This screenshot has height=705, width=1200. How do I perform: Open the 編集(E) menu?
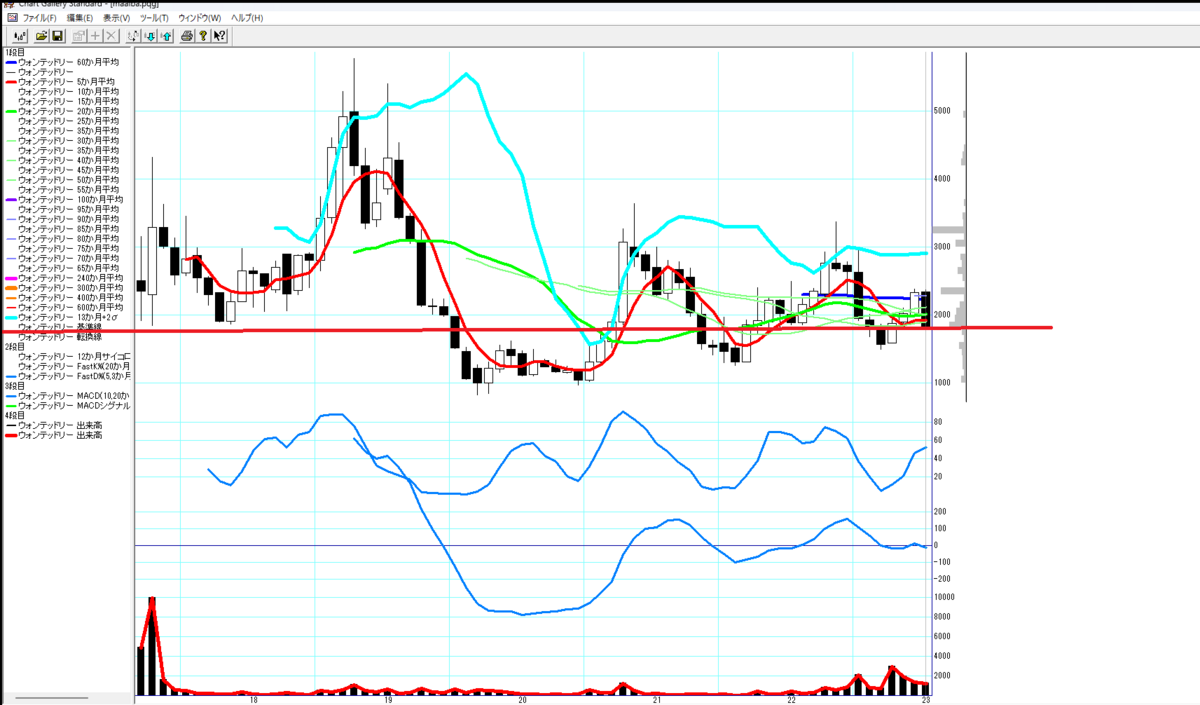(80, 18)
